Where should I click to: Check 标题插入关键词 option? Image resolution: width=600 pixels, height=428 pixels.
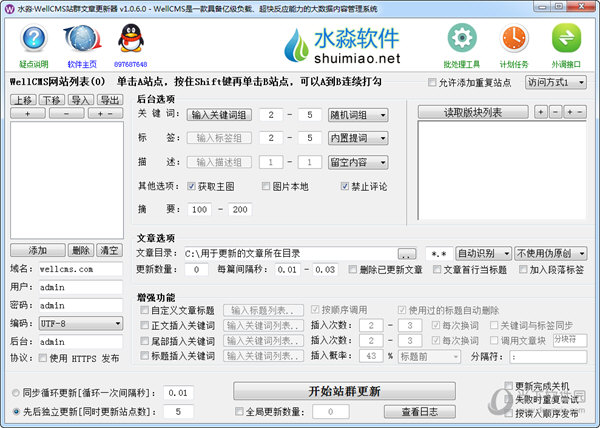145,356
